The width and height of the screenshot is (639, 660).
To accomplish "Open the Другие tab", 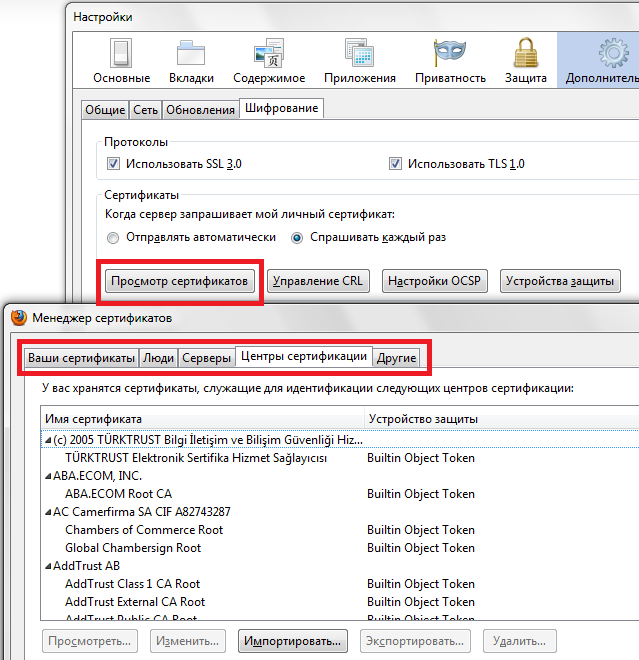I will coord(397,358).
